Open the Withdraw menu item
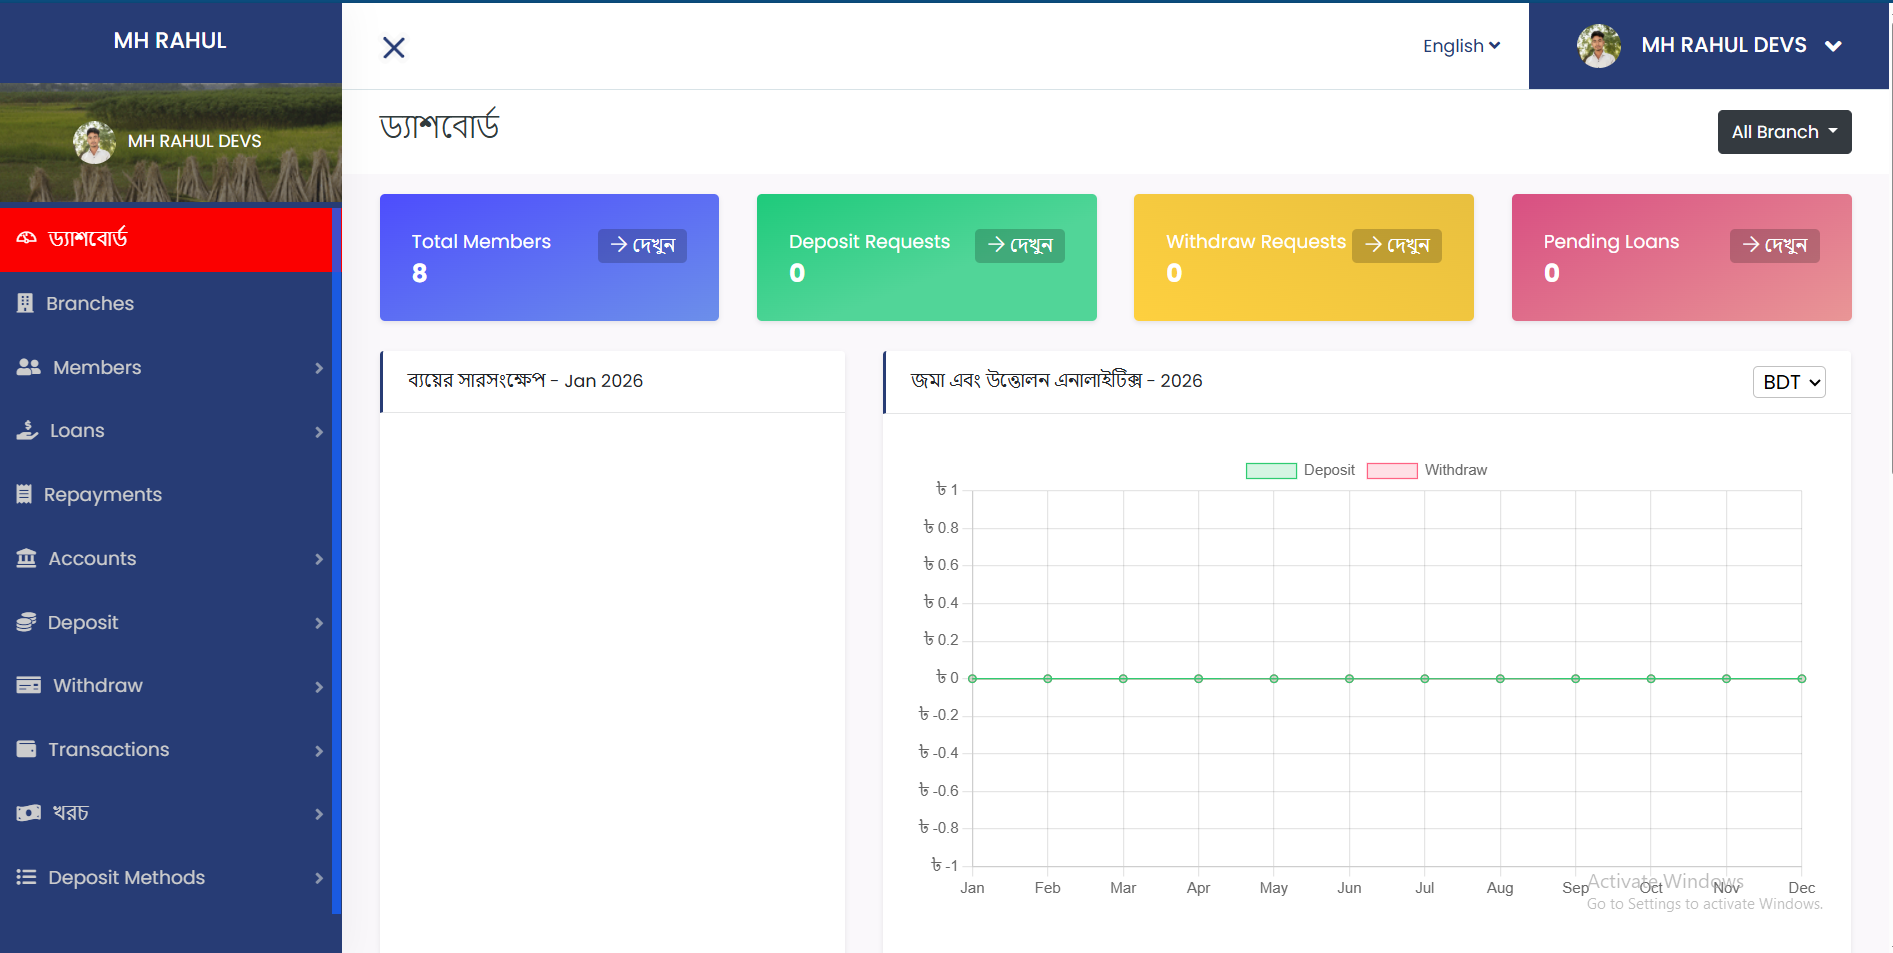The image size is (1893, 953). (166, 685)
